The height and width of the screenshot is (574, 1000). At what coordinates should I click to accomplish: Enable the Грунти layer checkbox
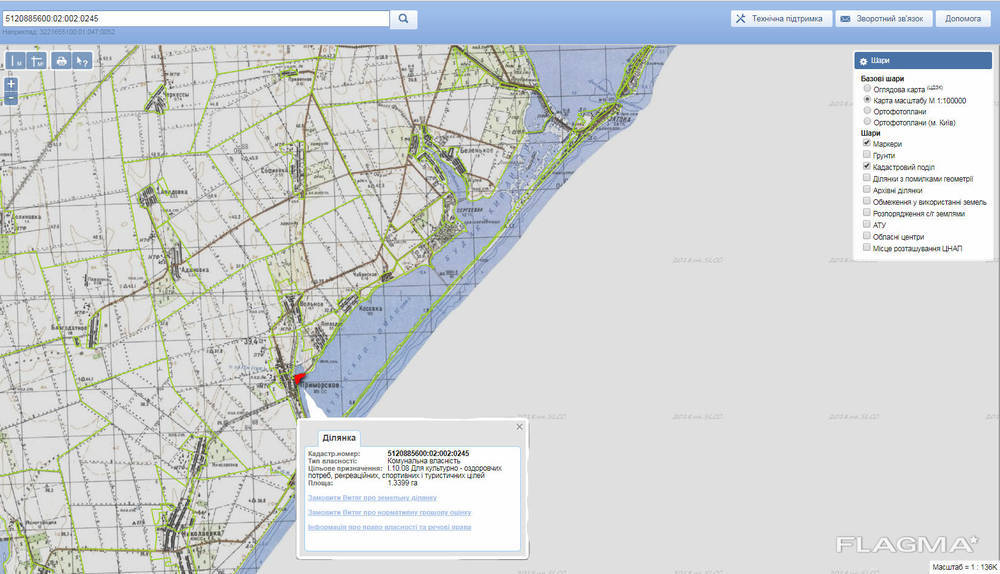866,155
